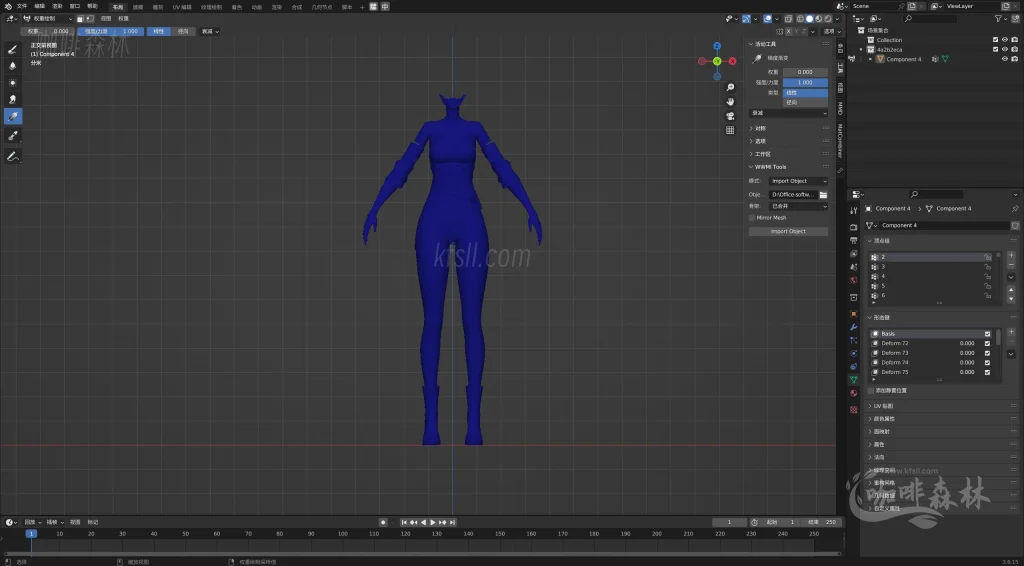Toggle the camera view icon
Viewport: 1024px width, 566px height.
[x=730, y=116]
